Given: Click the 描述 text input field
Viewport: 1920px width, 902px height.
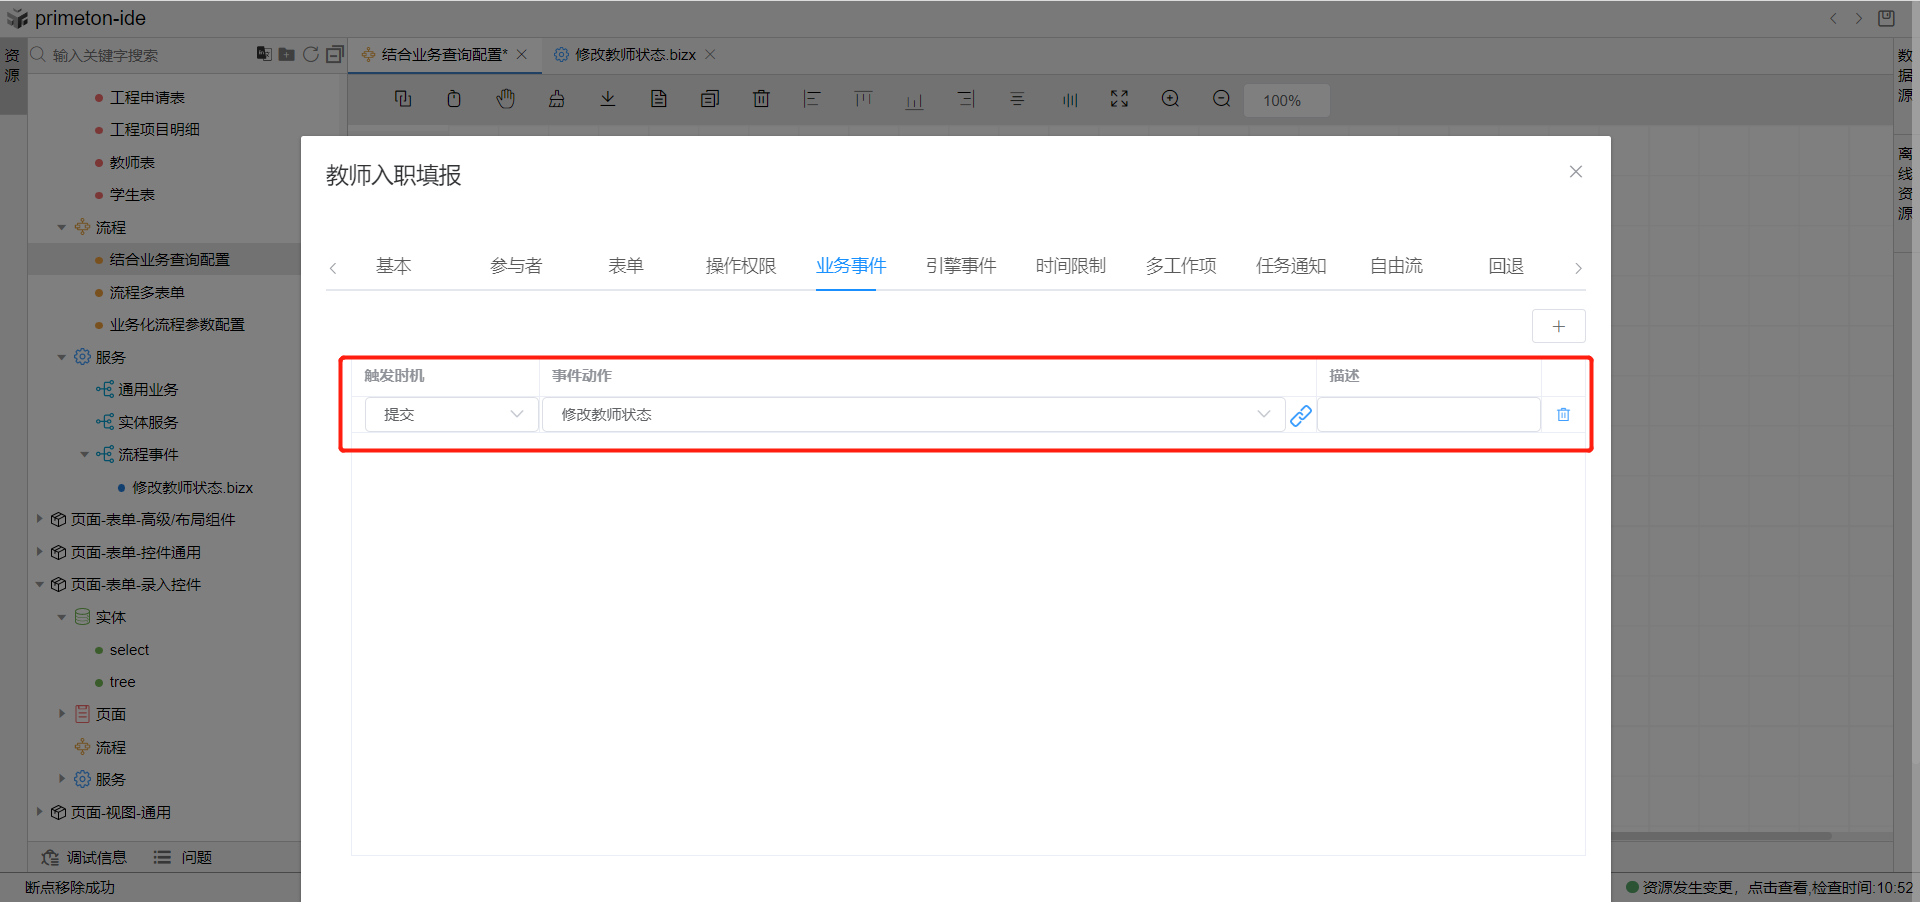Looking at the screenshot, I should coord(1427,415).
